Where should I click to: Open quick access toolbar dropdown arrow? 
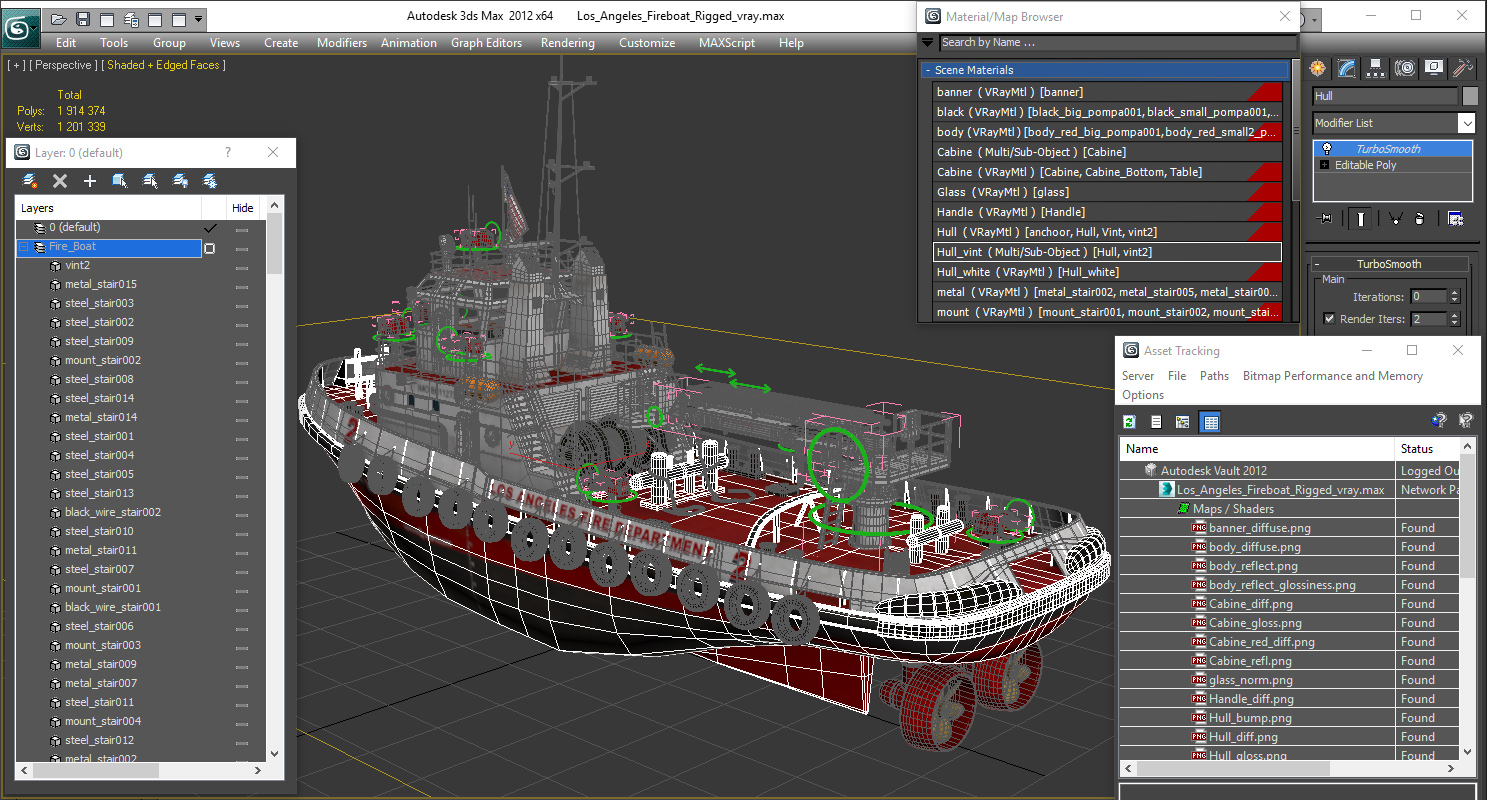199,19
